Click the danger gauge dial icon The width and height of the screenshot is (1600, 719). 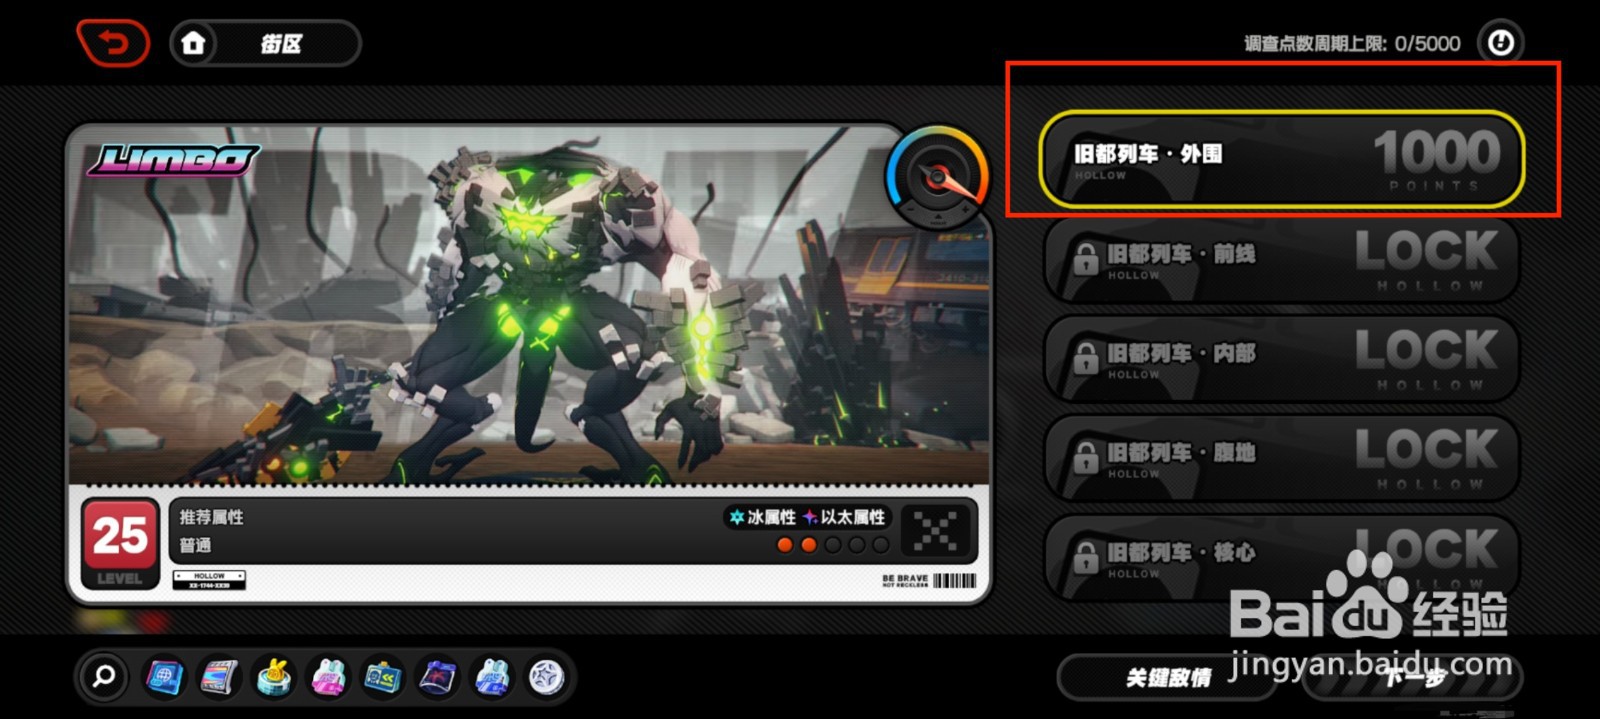(x=937, y=177)
